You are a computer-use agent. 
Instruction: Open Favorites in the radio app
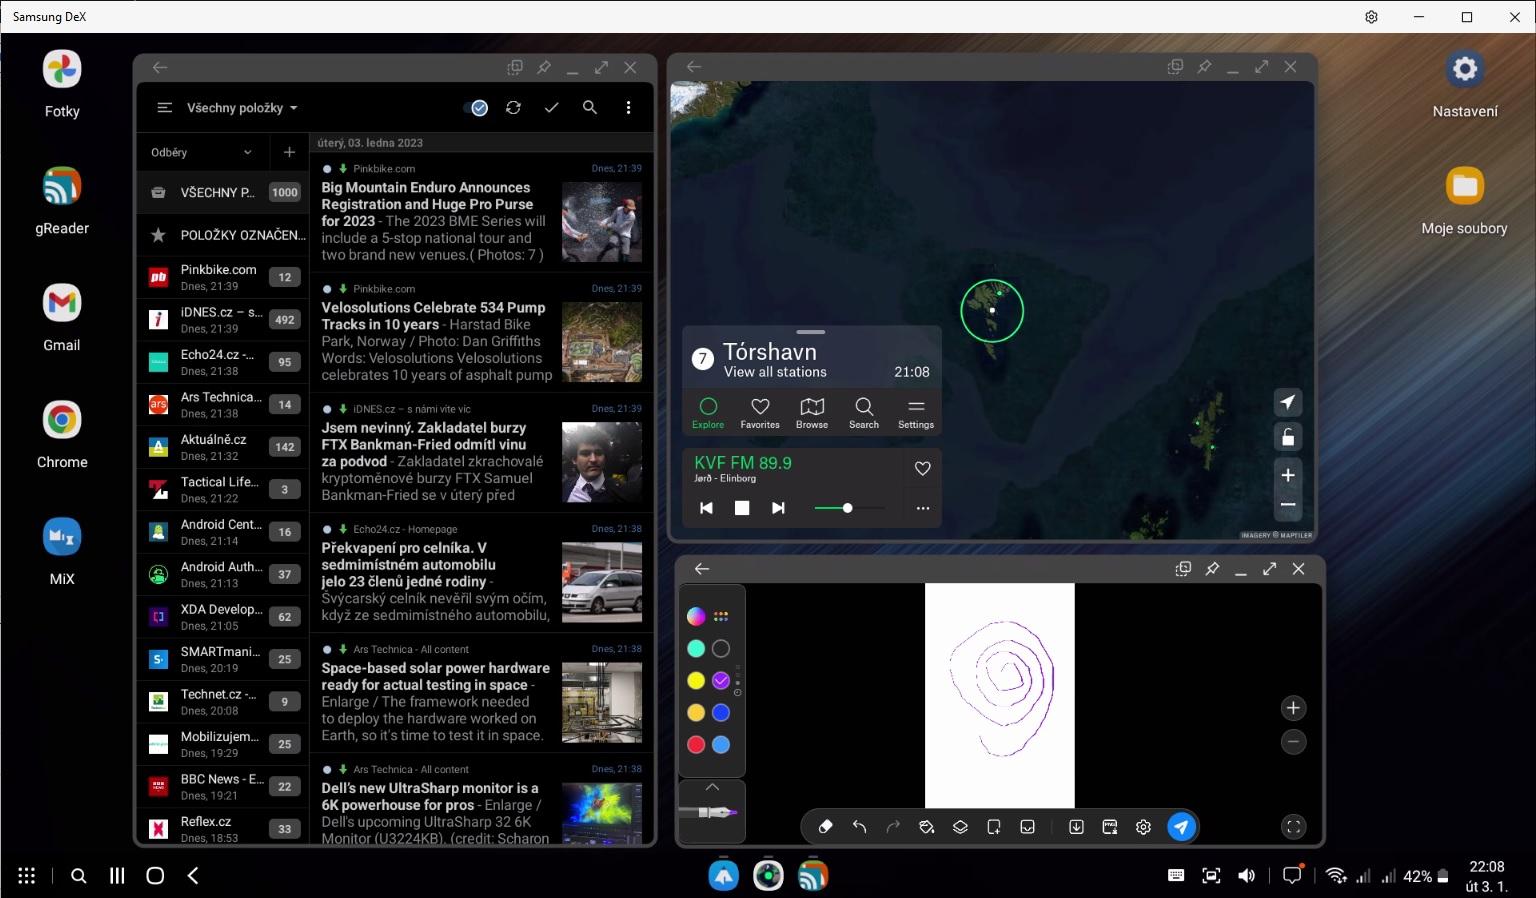[x=760, y=412]
